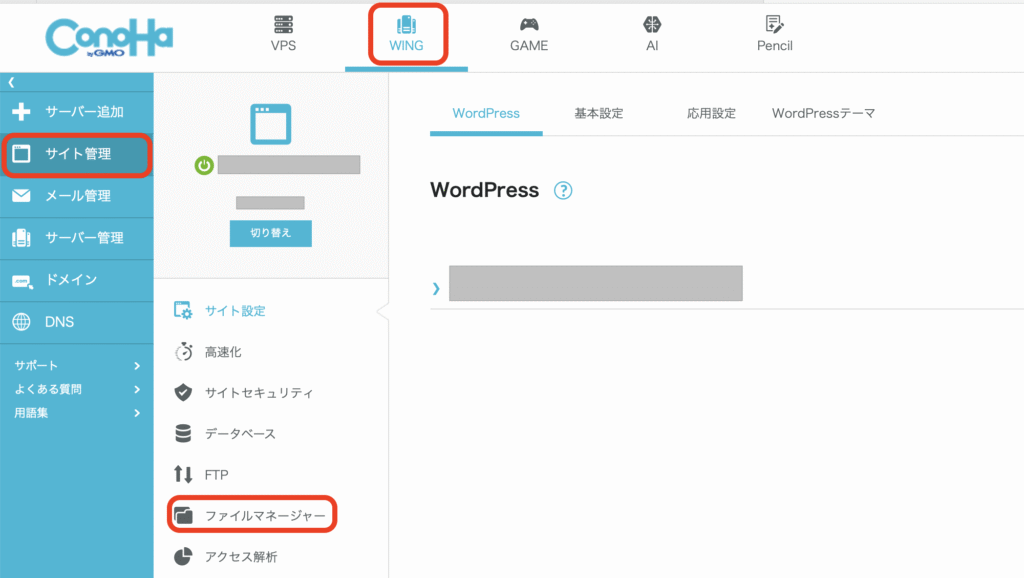Viewport: 1024px width, 578px height.
Task: Select the WordPress settings tab
Action: (486, 114)
